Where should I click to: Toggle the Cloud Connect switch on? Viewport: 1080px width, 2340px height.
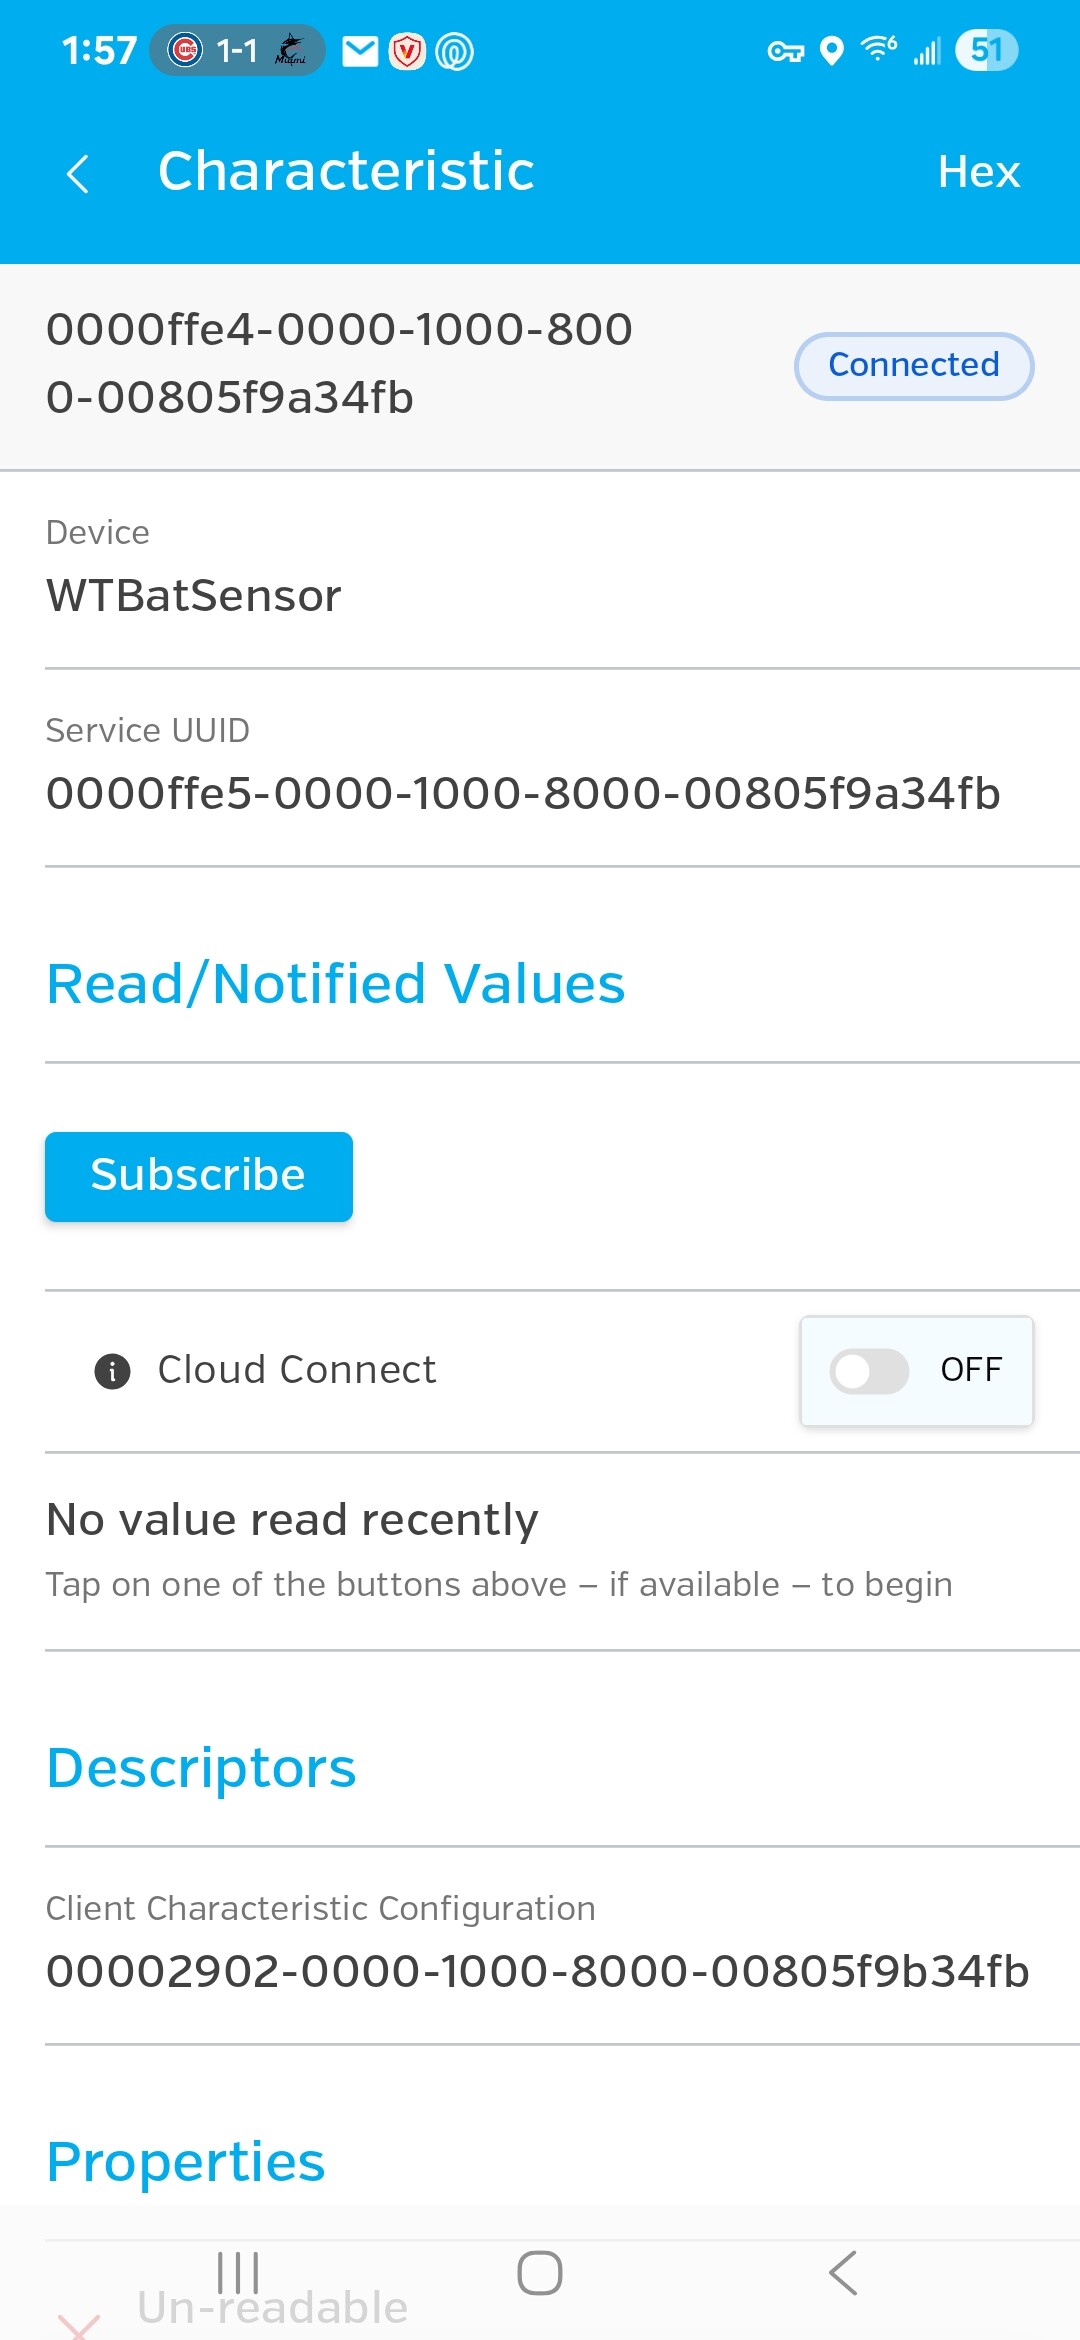click(916, 1370)
